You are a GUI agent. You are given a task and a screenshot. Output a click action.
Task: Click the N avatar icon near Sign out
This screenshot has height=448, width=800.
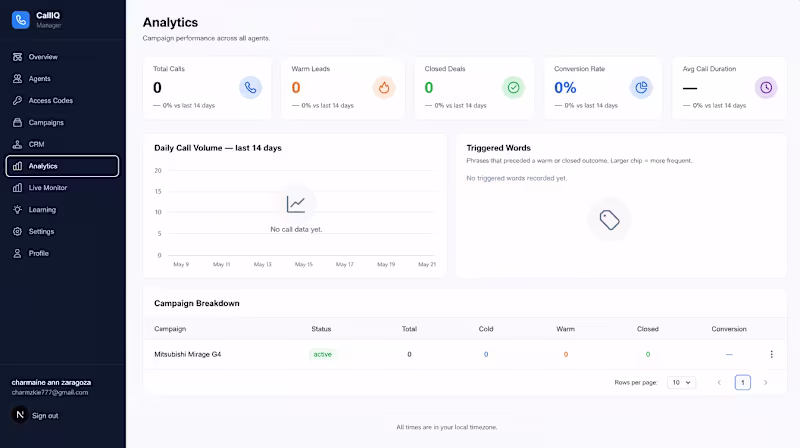20,415
